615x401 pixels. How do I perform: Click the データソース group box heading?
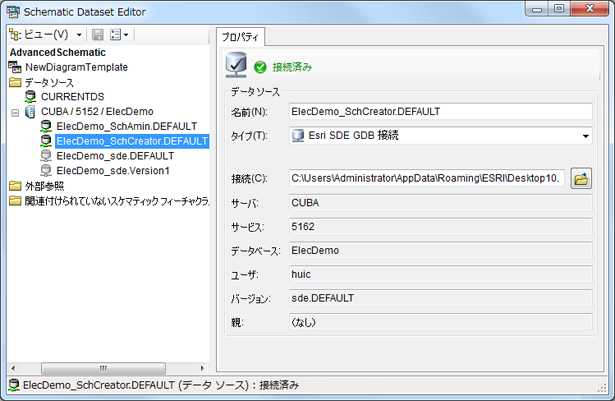tap(255, 92)
